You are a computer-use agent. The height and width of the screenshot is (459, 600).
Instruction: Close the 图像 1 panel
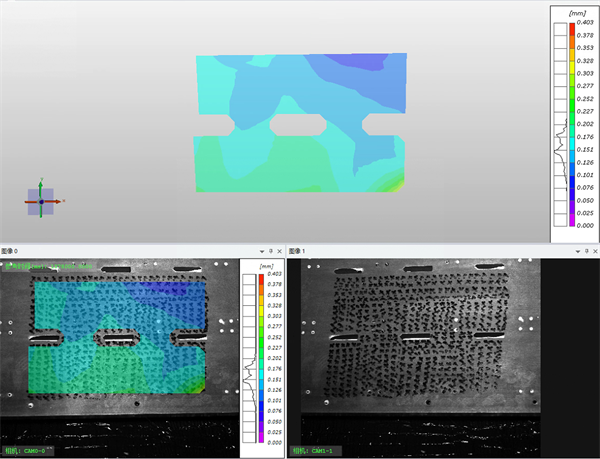pyautogui.click(x=594, y=249)
